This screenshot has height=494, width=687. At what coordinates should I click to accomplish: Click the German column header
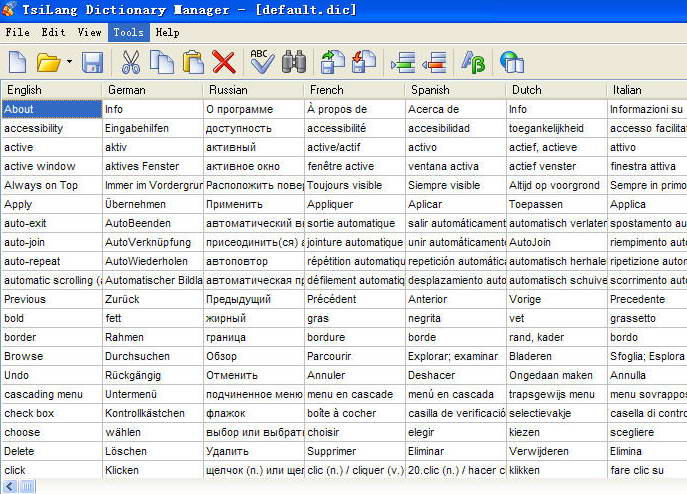[x=152, y=90]
